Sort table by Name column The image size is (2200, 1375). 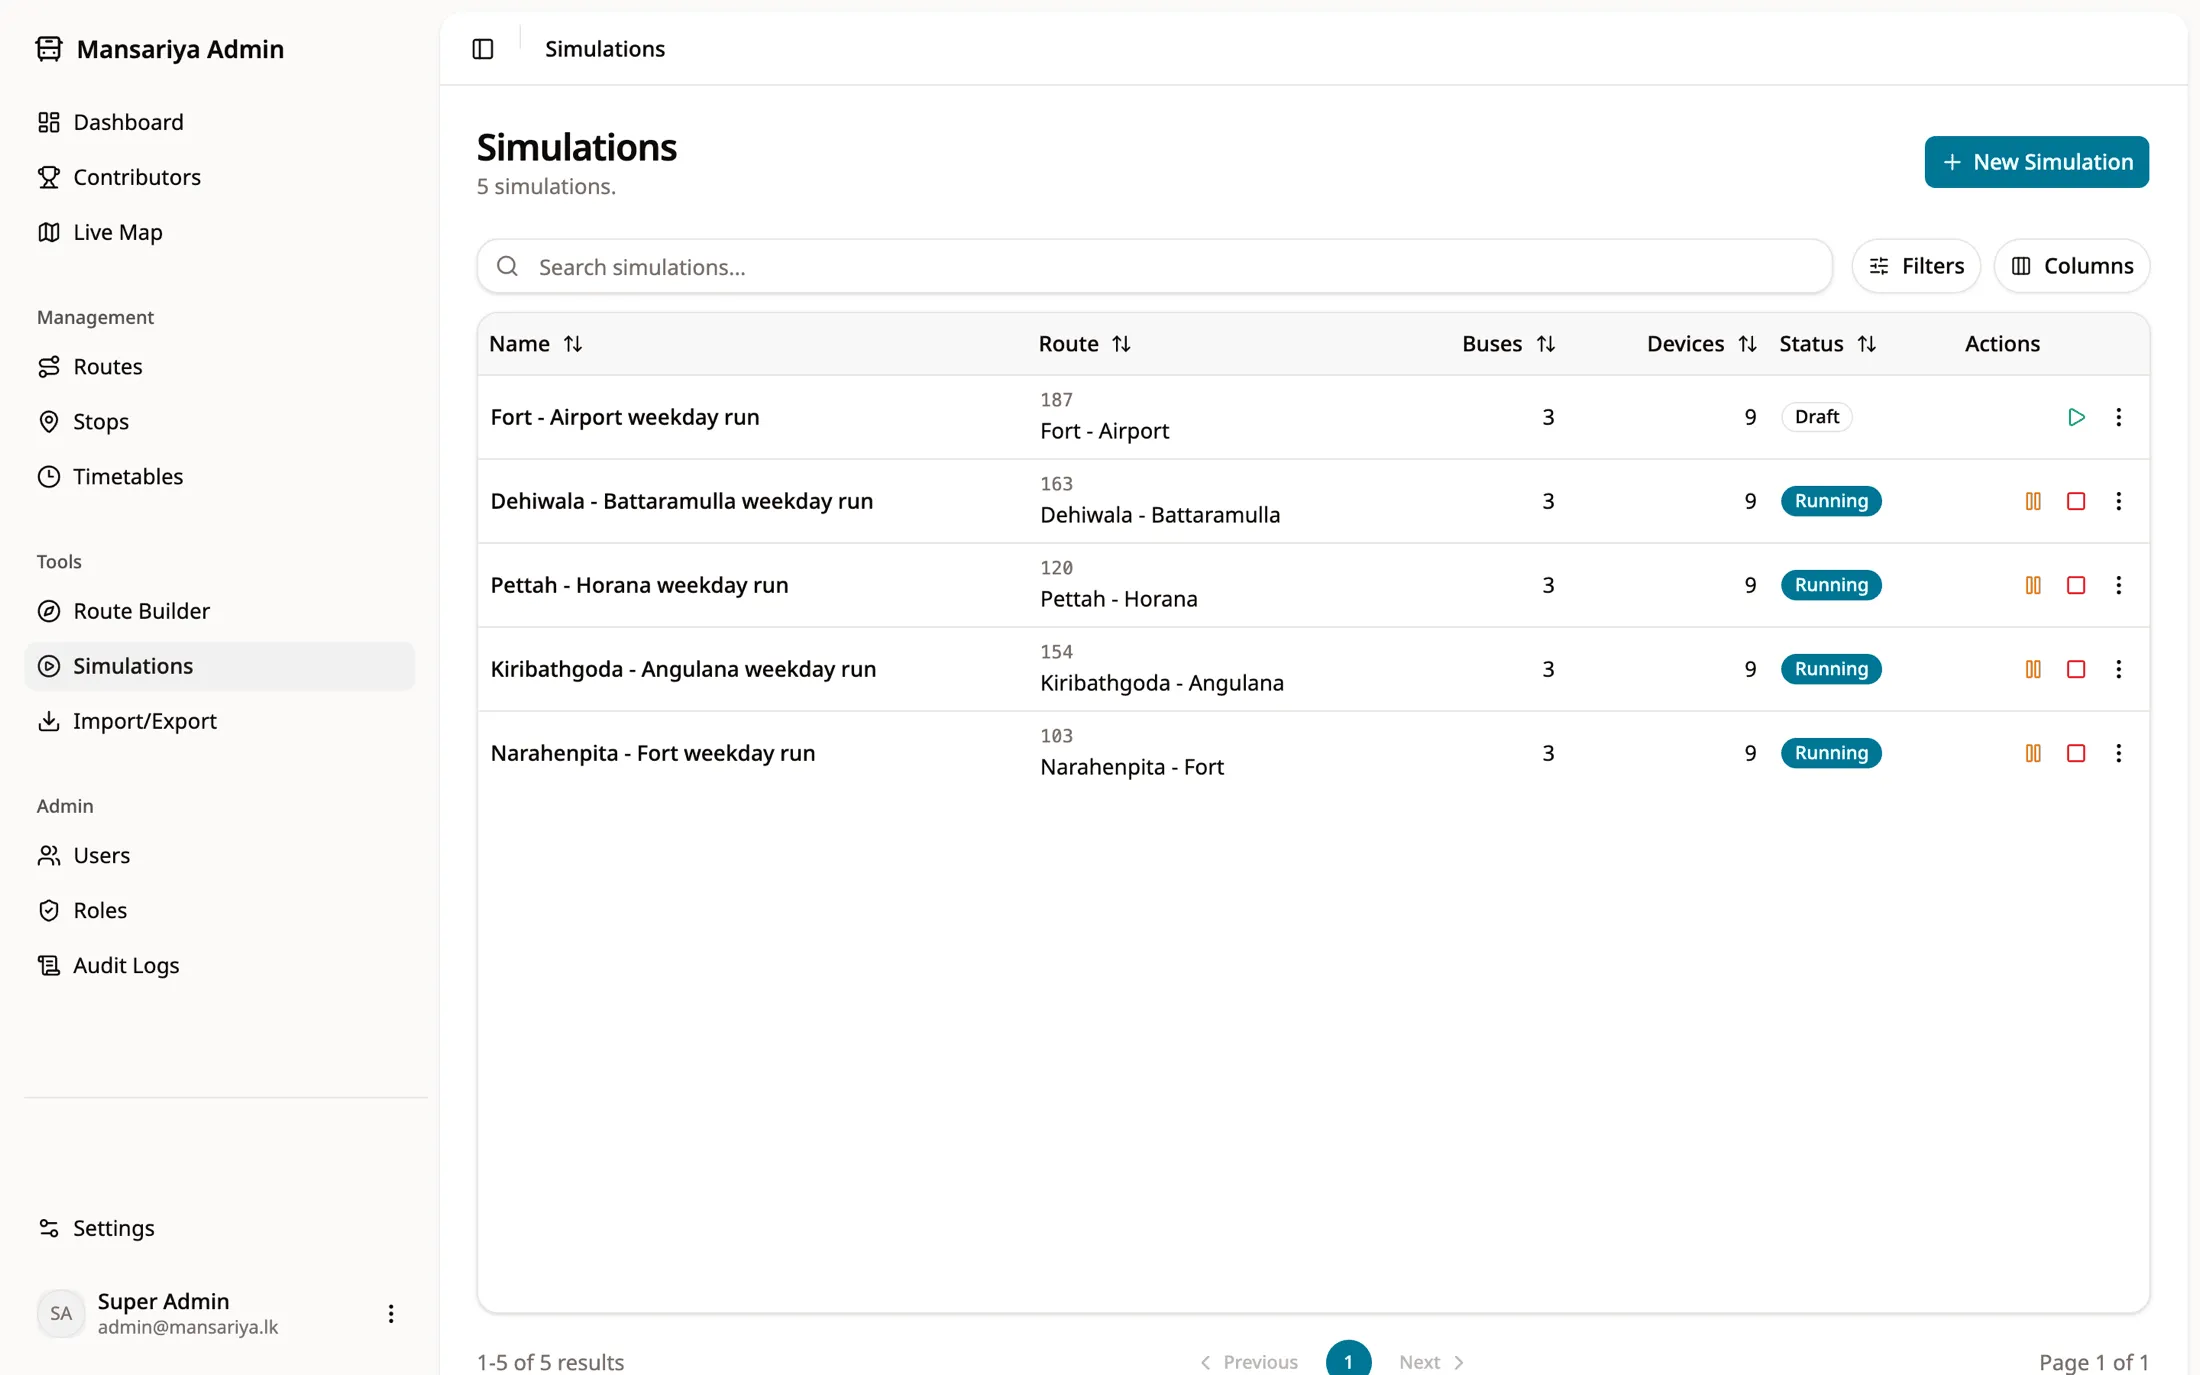pos(535,344)
